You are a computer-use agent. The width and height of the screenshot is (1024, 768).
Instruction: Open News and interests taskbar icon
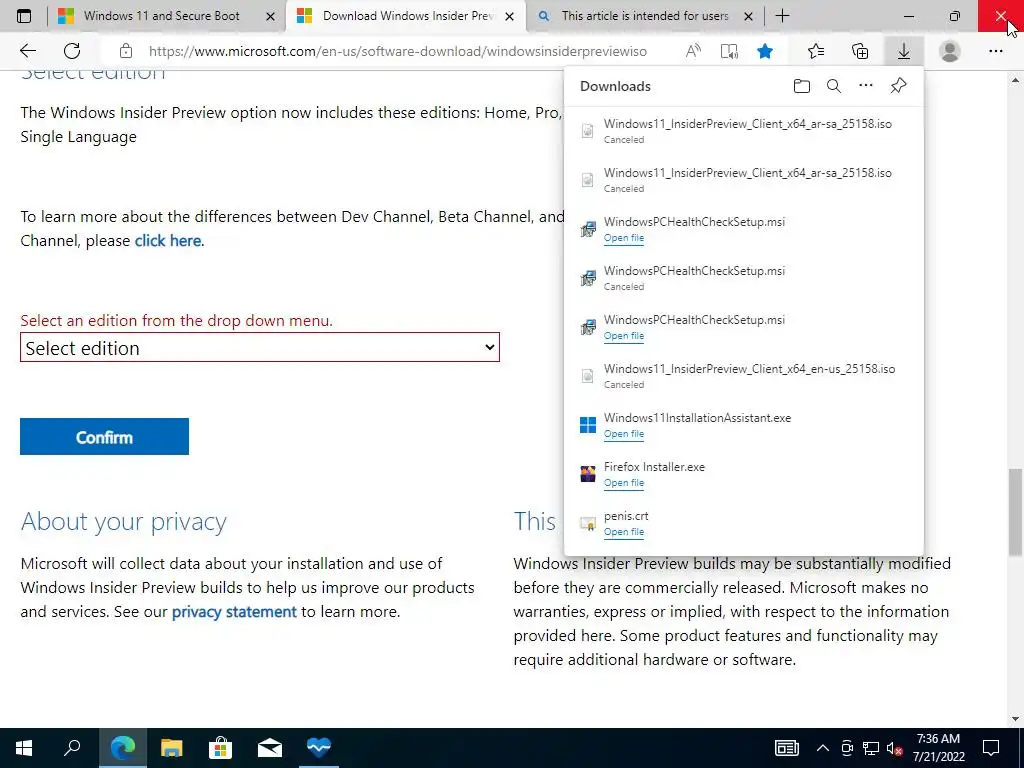pos(786,748)
